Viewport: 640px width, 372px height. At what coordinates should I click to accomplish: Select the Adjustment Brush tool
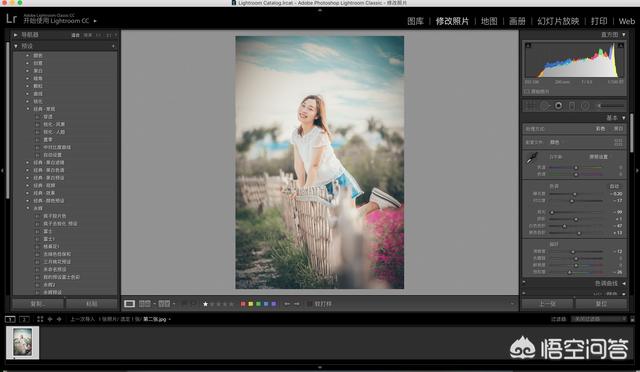click(611, 106)
